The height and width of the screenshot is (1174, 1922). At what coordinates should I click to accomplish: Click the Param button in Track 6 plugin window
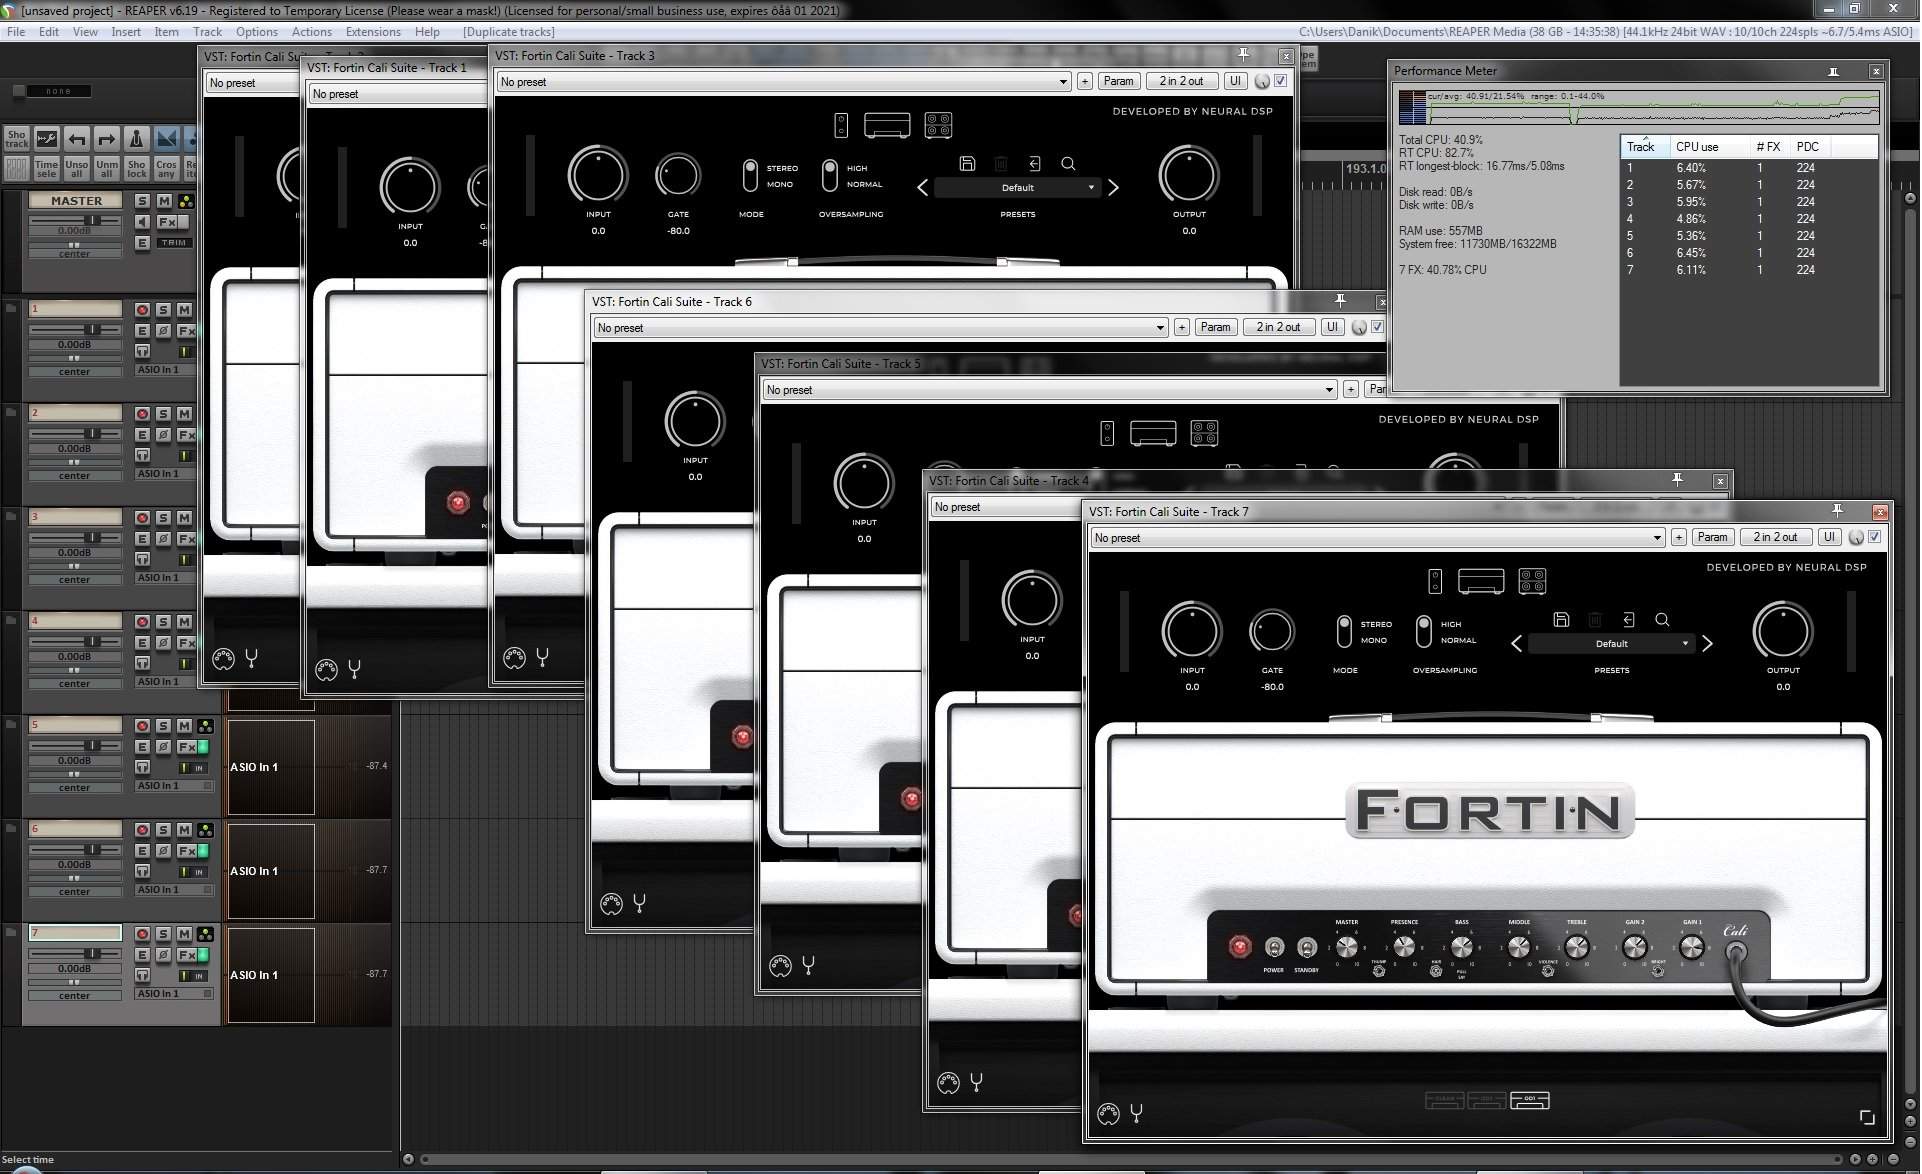(1215, 327)
